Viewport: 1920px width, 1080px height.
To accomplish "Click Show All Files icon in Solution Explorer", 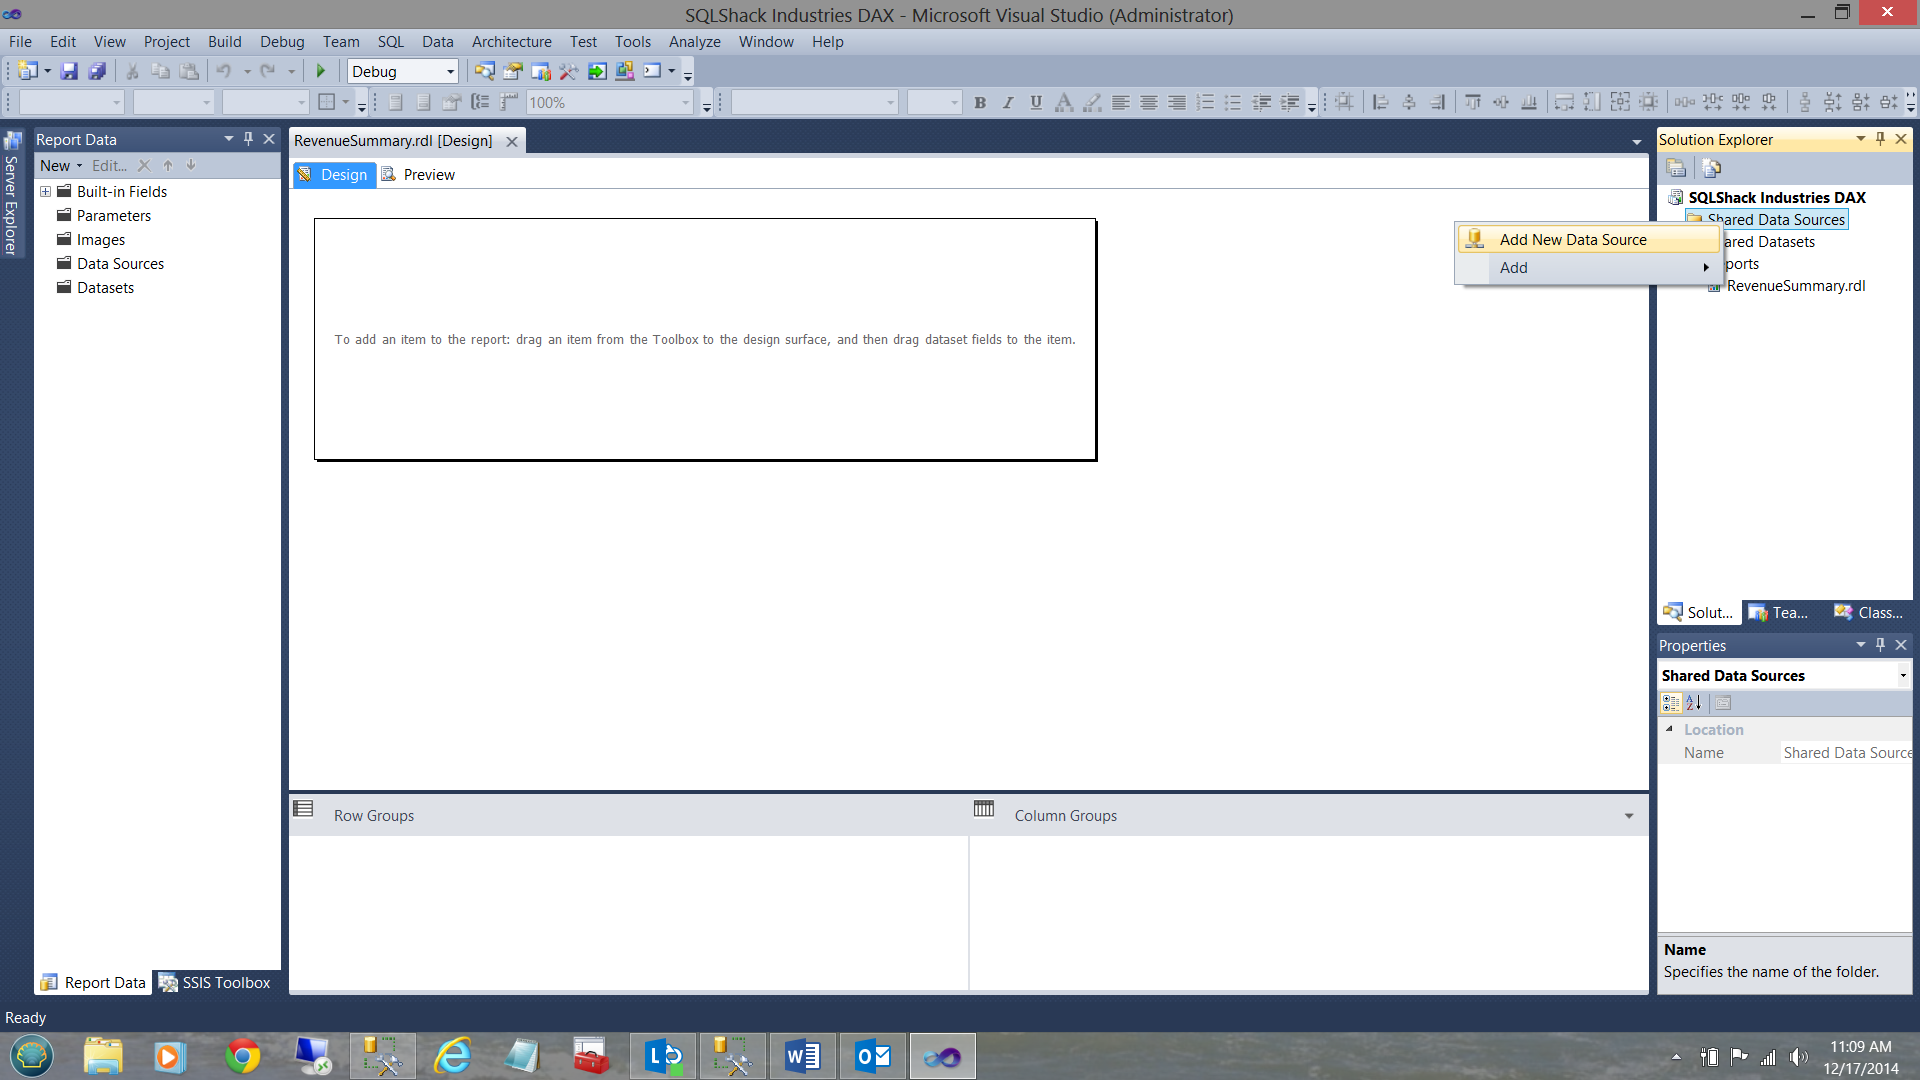I will [1711, 168].
